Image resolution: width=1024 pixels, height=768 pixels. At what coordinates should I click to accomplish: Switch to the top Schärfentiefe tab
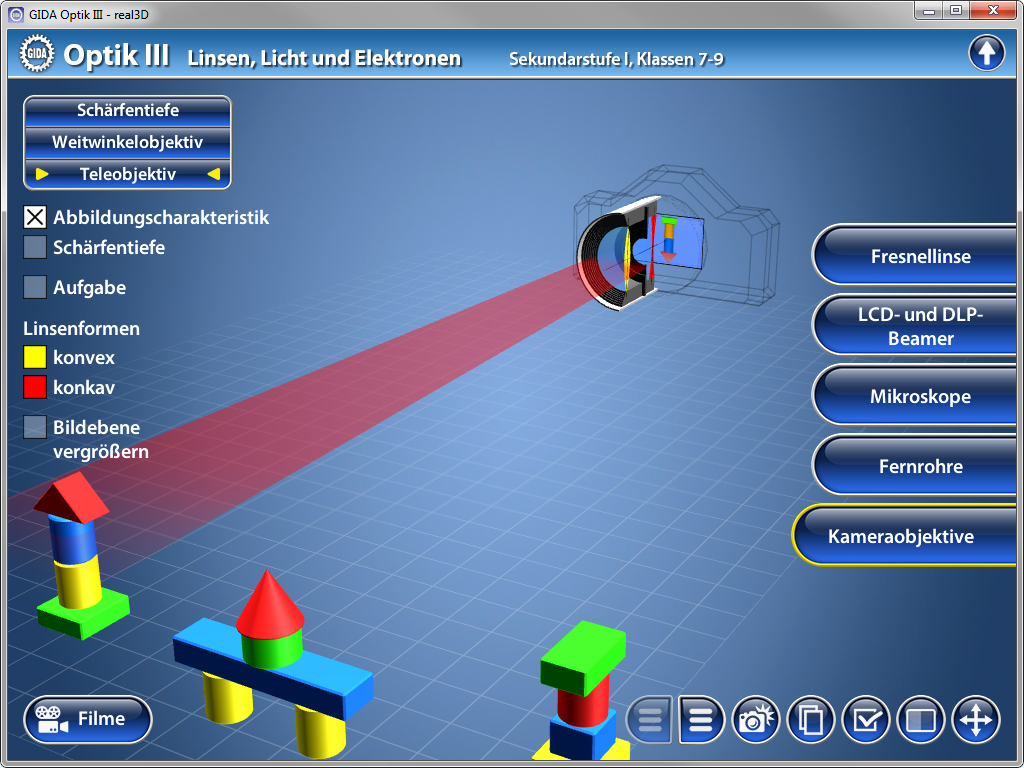click(127, 110)
